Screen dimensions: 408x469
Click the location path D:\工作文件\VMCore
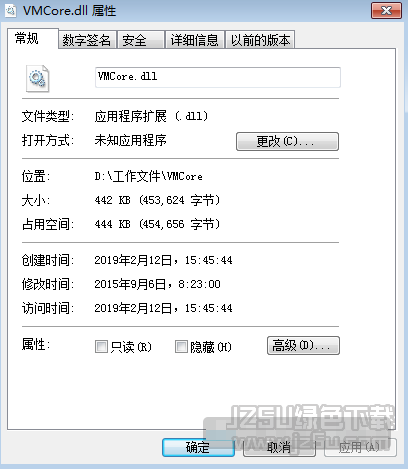(x=148, y=176)
